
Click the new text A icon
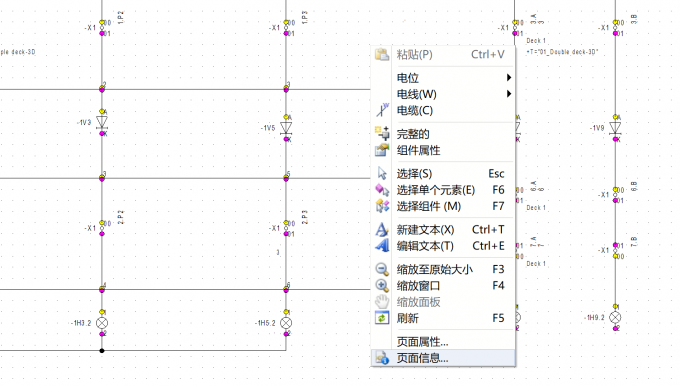(382, 229)
